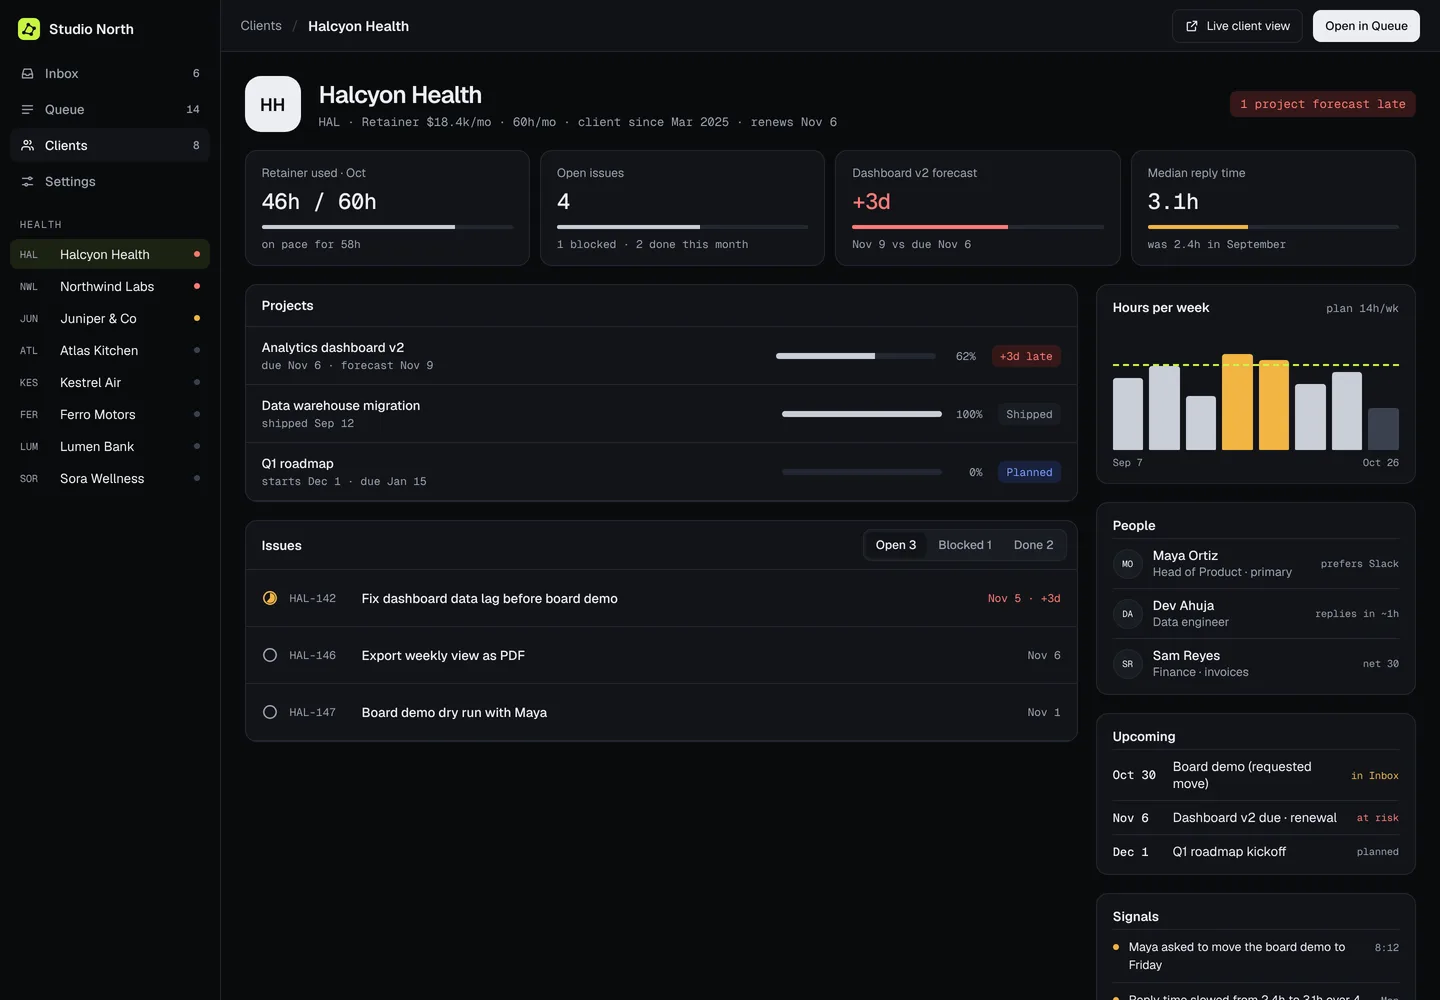Switch to the Done 2 issues tab
Image resolution: width=1440 pixels, height=1000 pixels.
point(1034,545)
